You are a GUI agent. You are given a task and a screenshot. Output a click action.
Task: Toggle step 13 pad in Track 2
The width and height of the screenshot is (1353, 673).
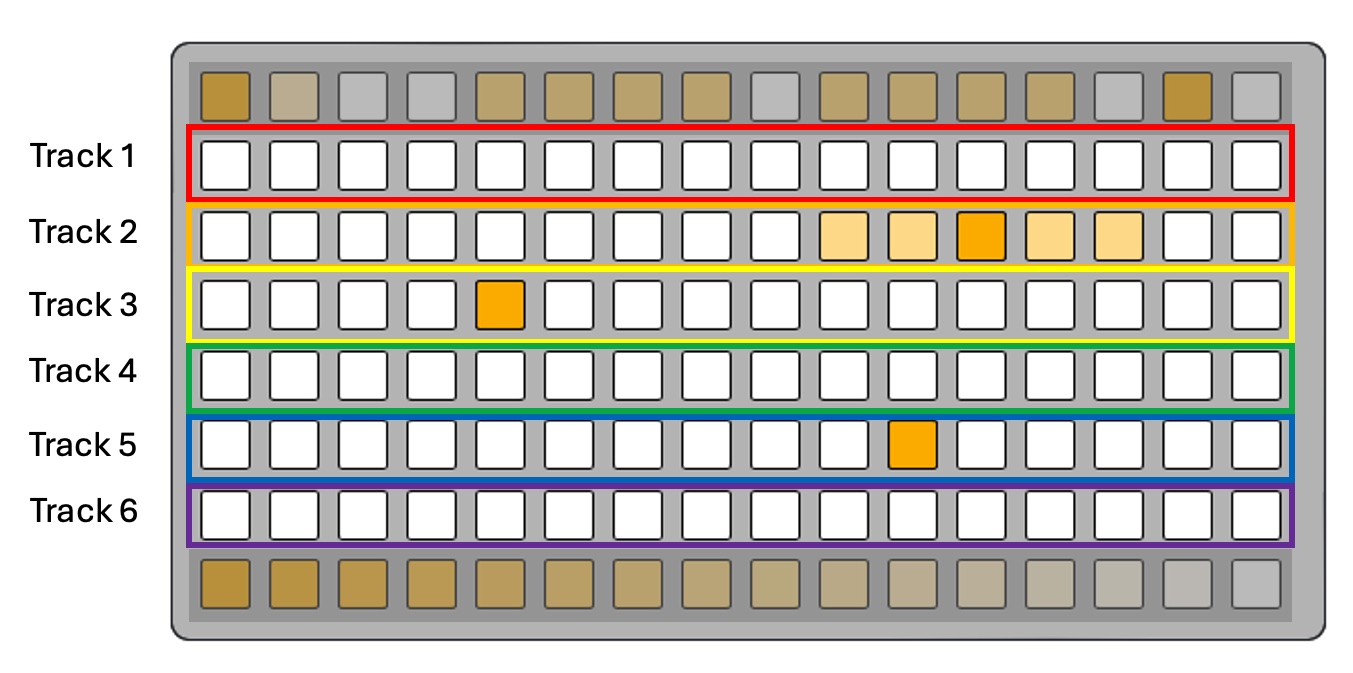pos(1050,236)
